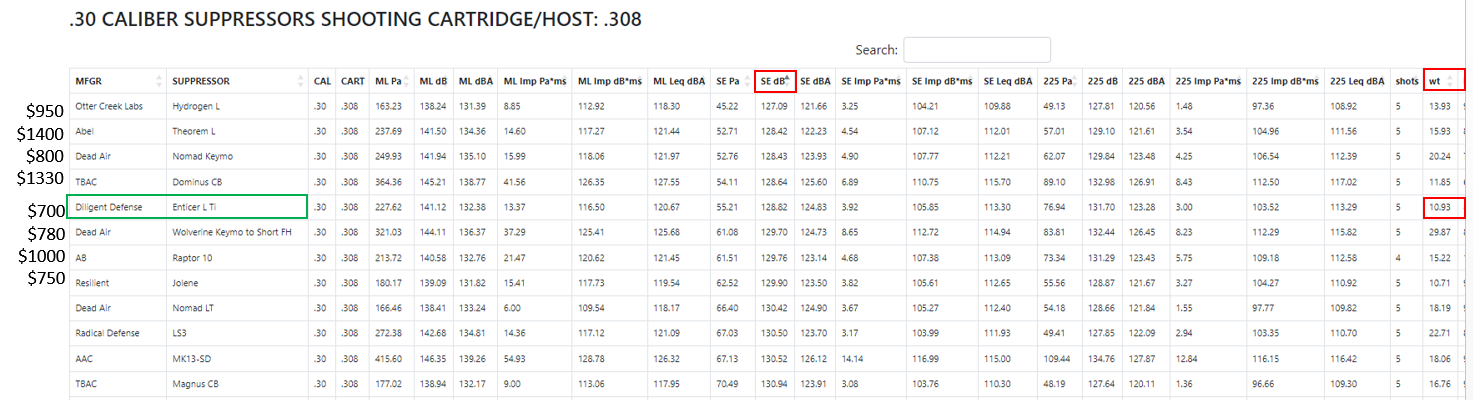Select the LS3 suppressor cell

coord(237,333)
